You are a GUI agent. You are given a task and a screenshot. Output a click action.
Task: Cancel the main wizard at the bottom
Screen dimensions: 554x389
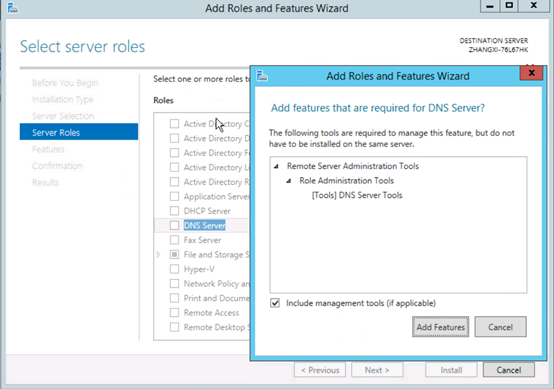509,370
